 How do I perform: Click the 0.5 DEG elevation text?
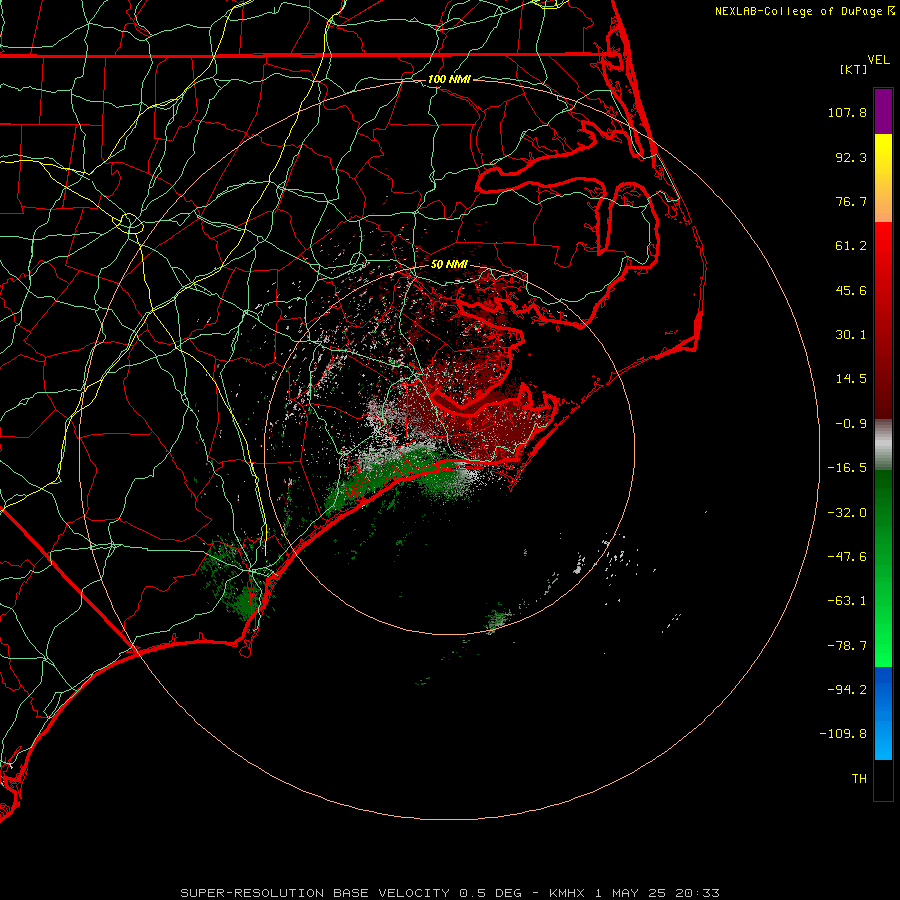tap(490, 893)
